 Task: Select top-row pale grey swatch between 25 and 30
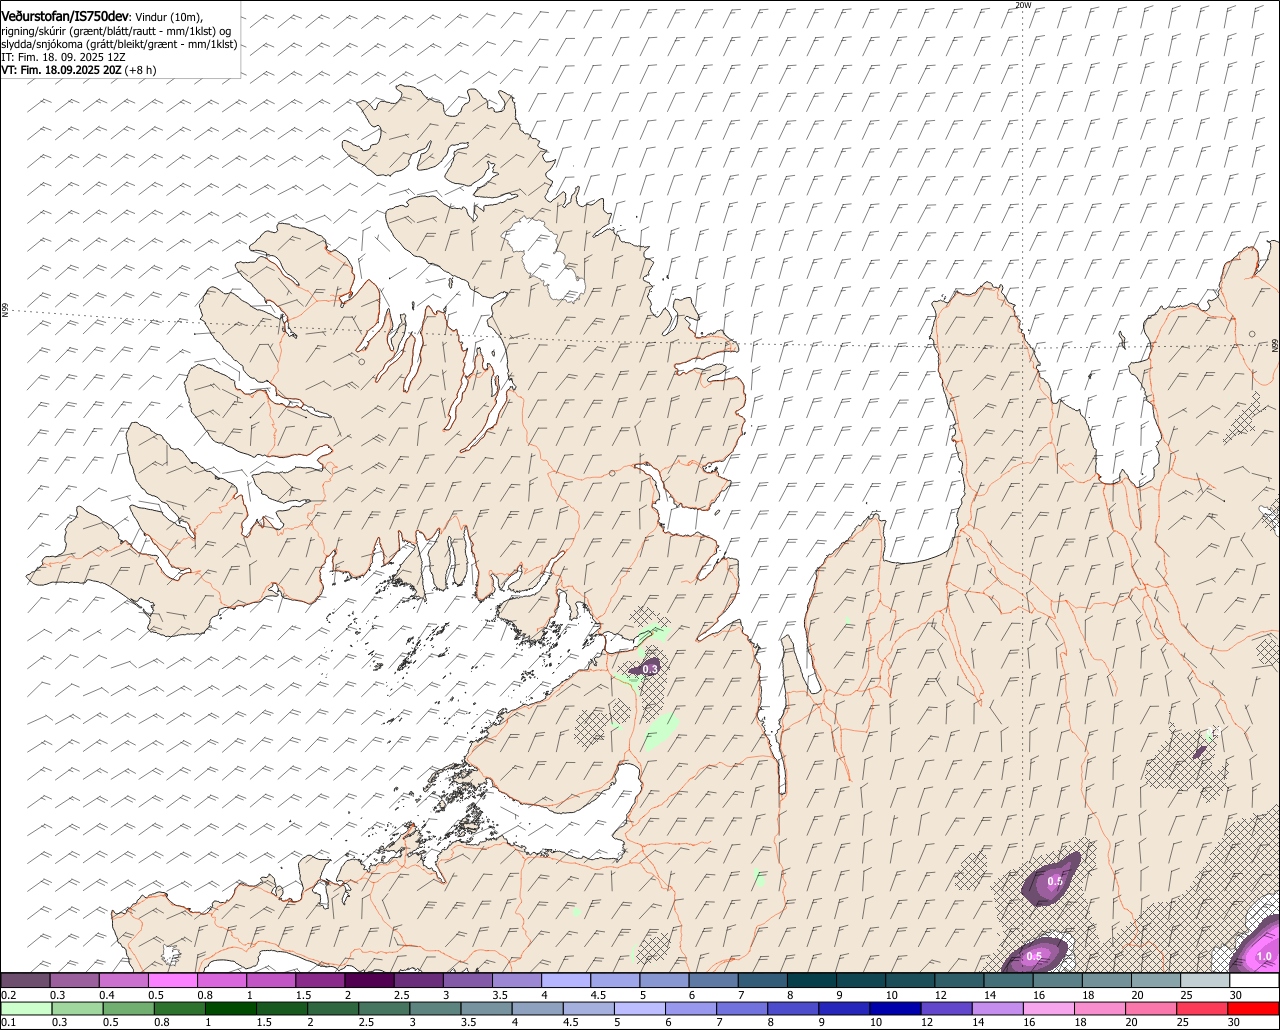(1205, 980)
